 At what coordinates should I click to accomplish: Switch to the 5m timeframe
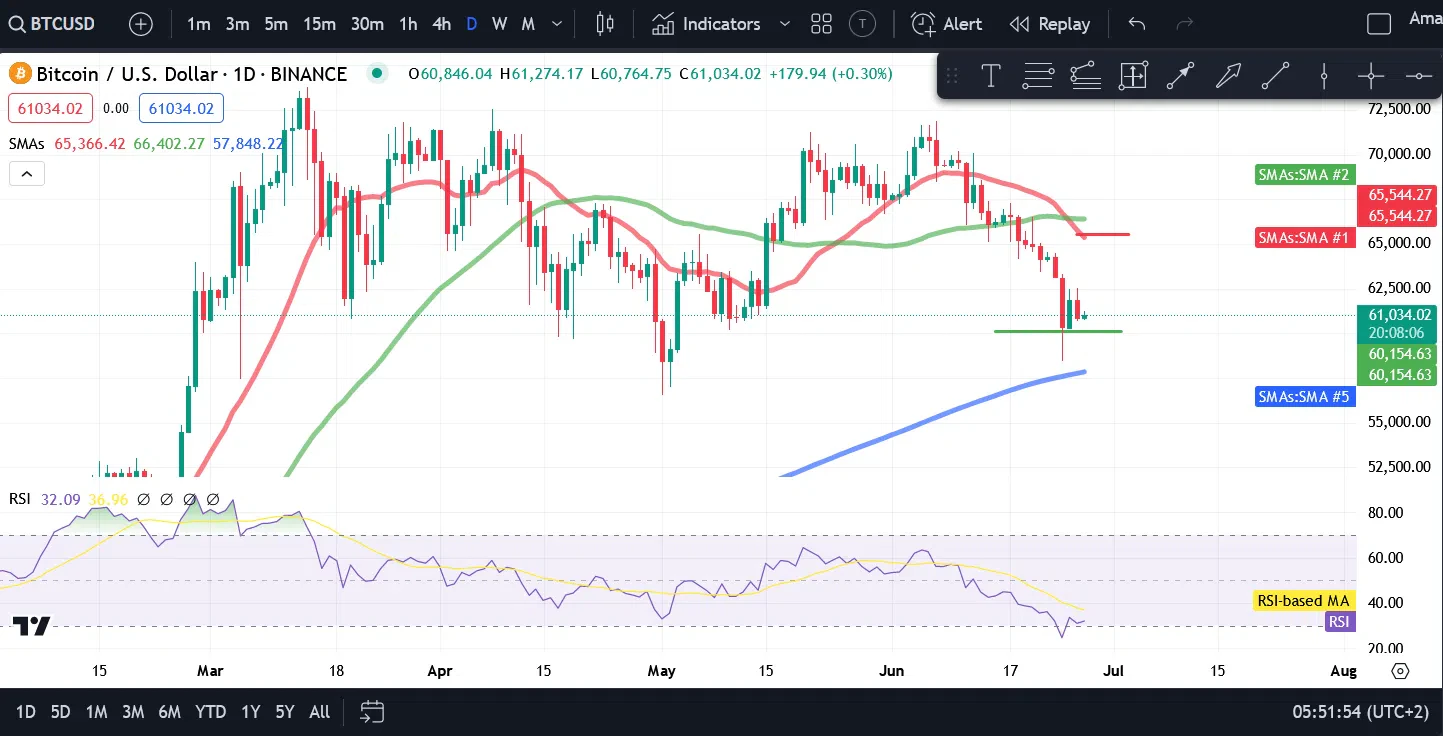pyautogui.click(x=276, y=24)
